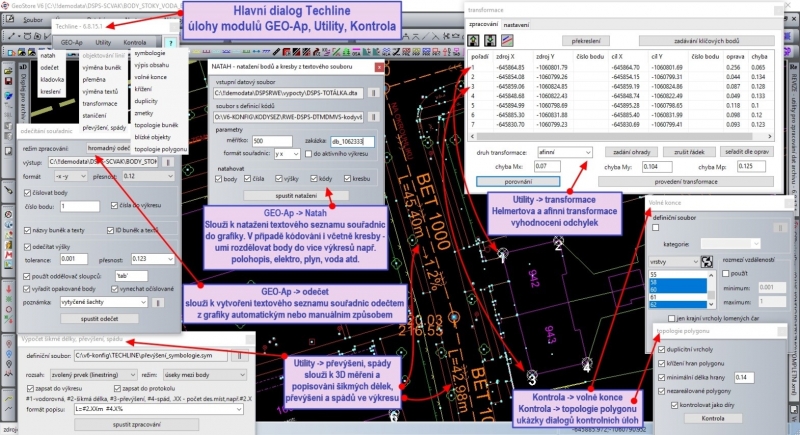Toggle the body checkbox in NATAH dialog
This screenshot has height=435, width=800.
click(x=218, y=179)
